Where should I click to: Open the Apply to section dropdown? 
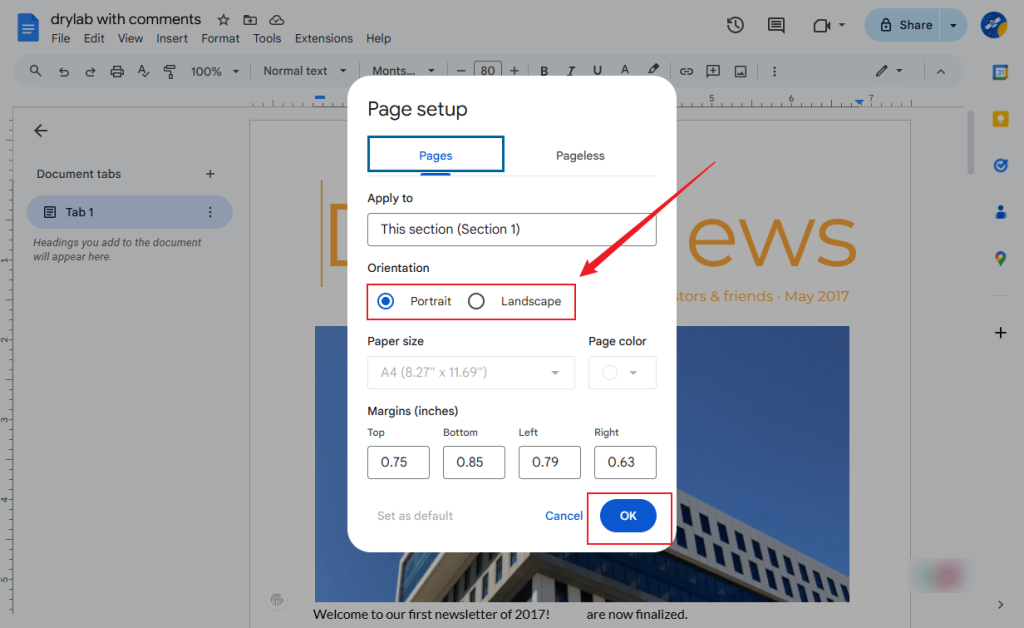tap(511, 229)
